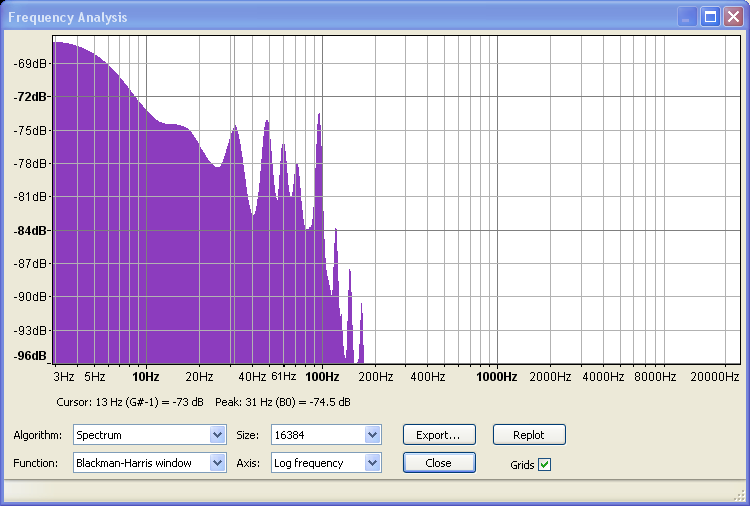This screenshot has width=750, height=506.
Task: Open the Size dropdown showing 16384
Action: pos(326,435)
